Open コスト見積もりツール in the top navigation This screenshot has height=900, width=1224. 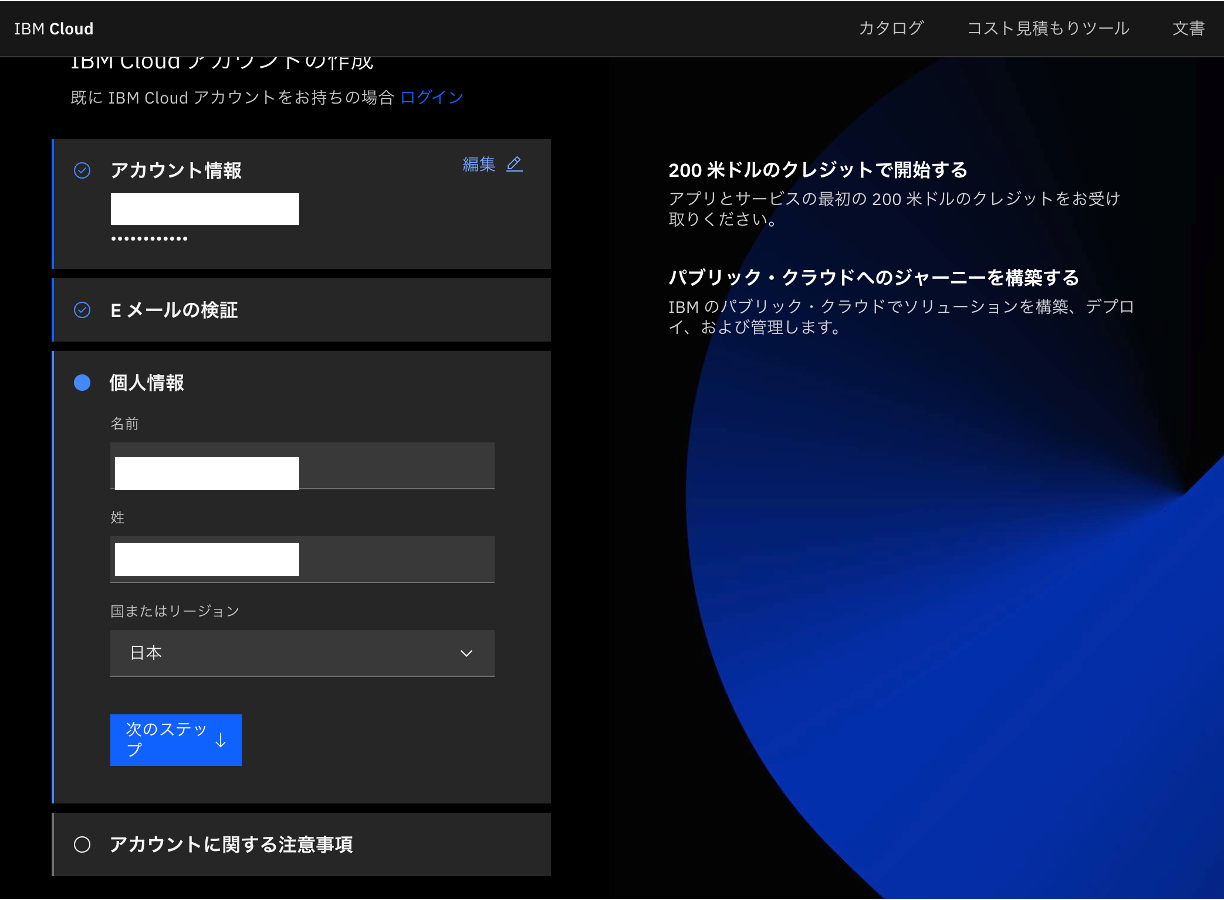tap(1048, 28)
